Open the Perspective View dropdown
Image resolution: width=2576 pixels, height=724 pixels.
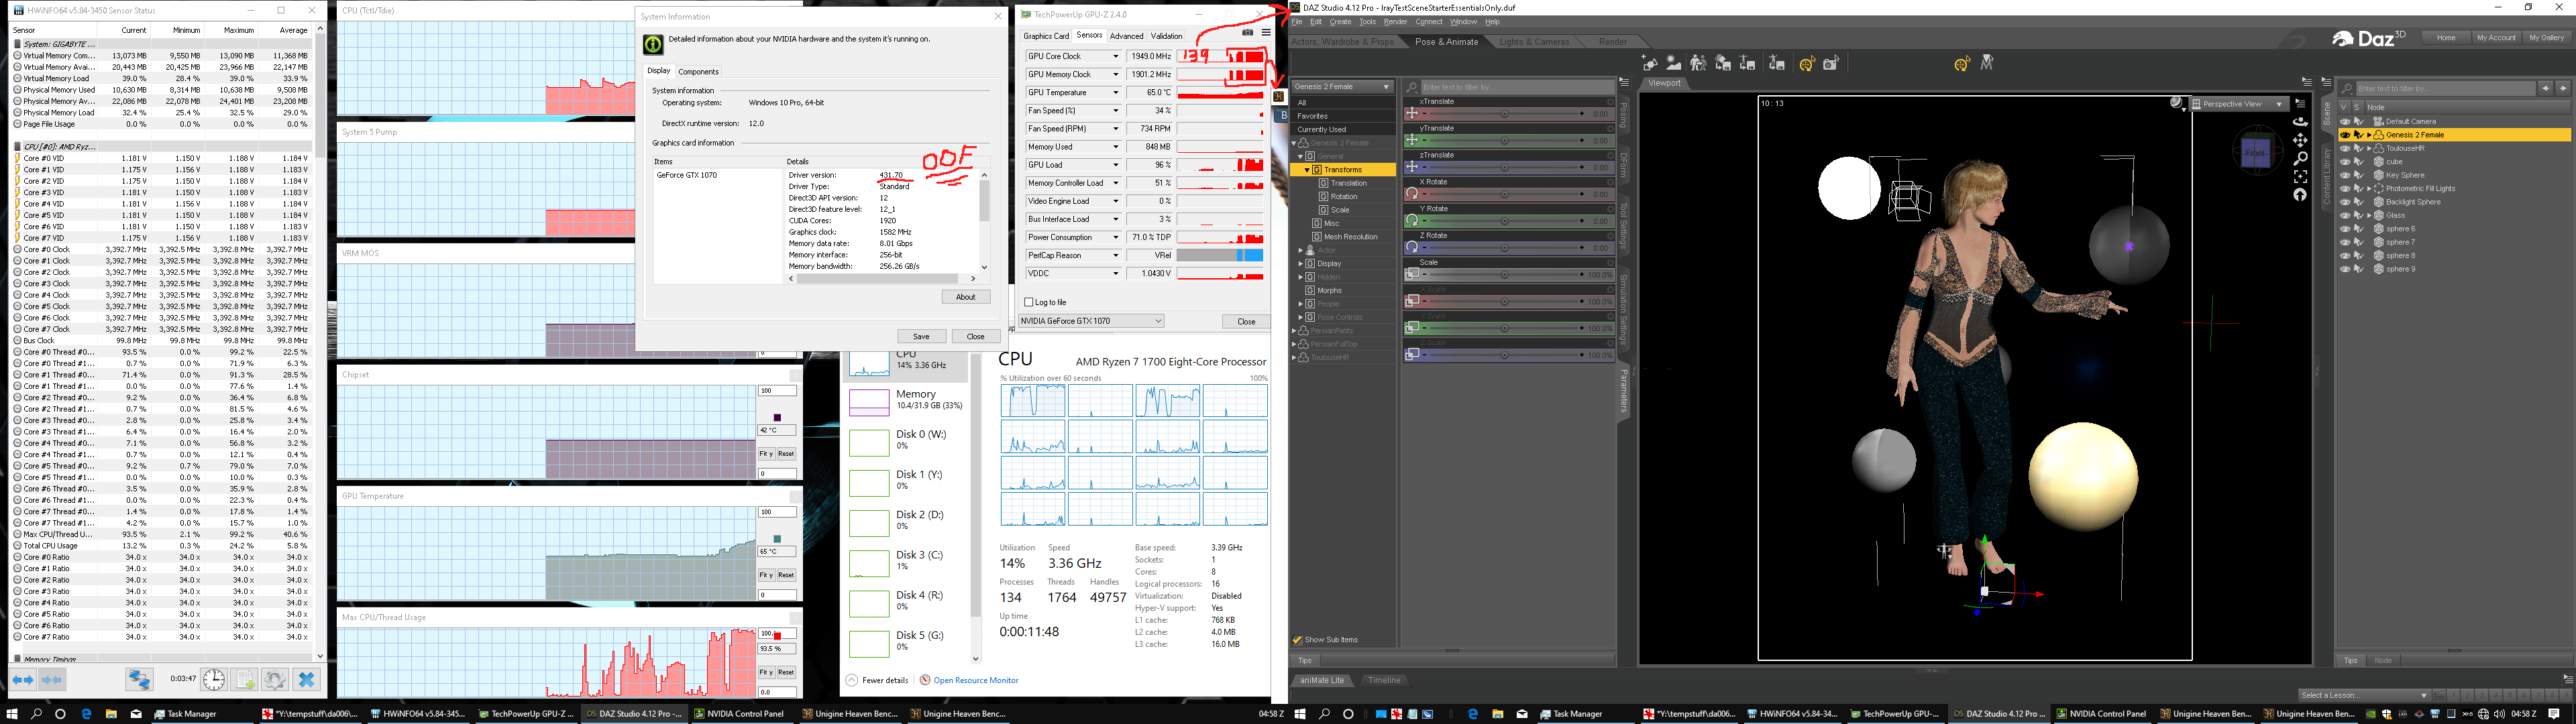pyautogui.click(x=2240, y=104)
